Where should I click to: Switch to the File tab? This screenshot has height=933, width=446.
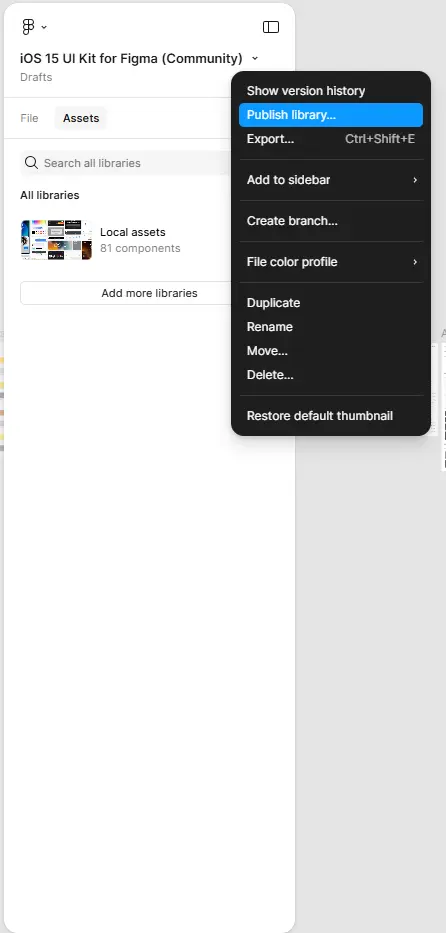point(29,118)
